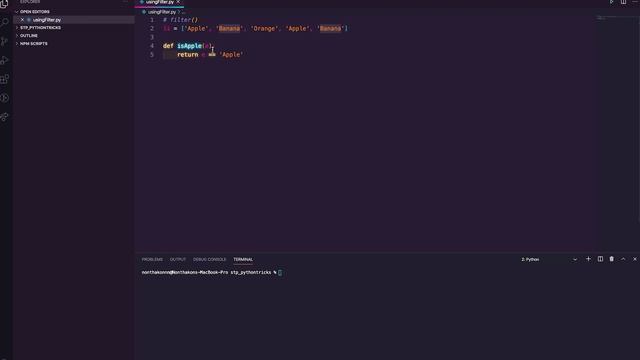
Task: Split the editor to the right
Action: click(623, 2)
